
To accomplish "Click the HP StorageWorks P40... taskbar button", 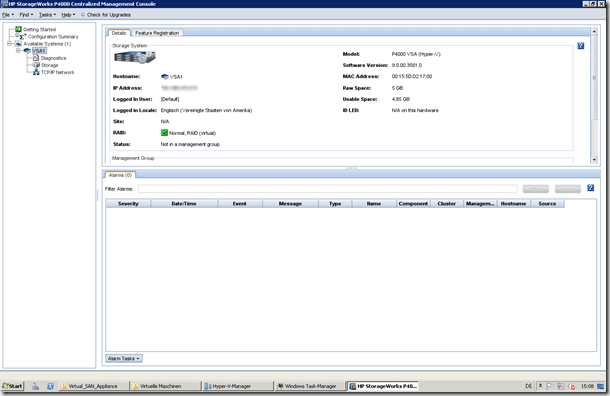I will point(382,386).
